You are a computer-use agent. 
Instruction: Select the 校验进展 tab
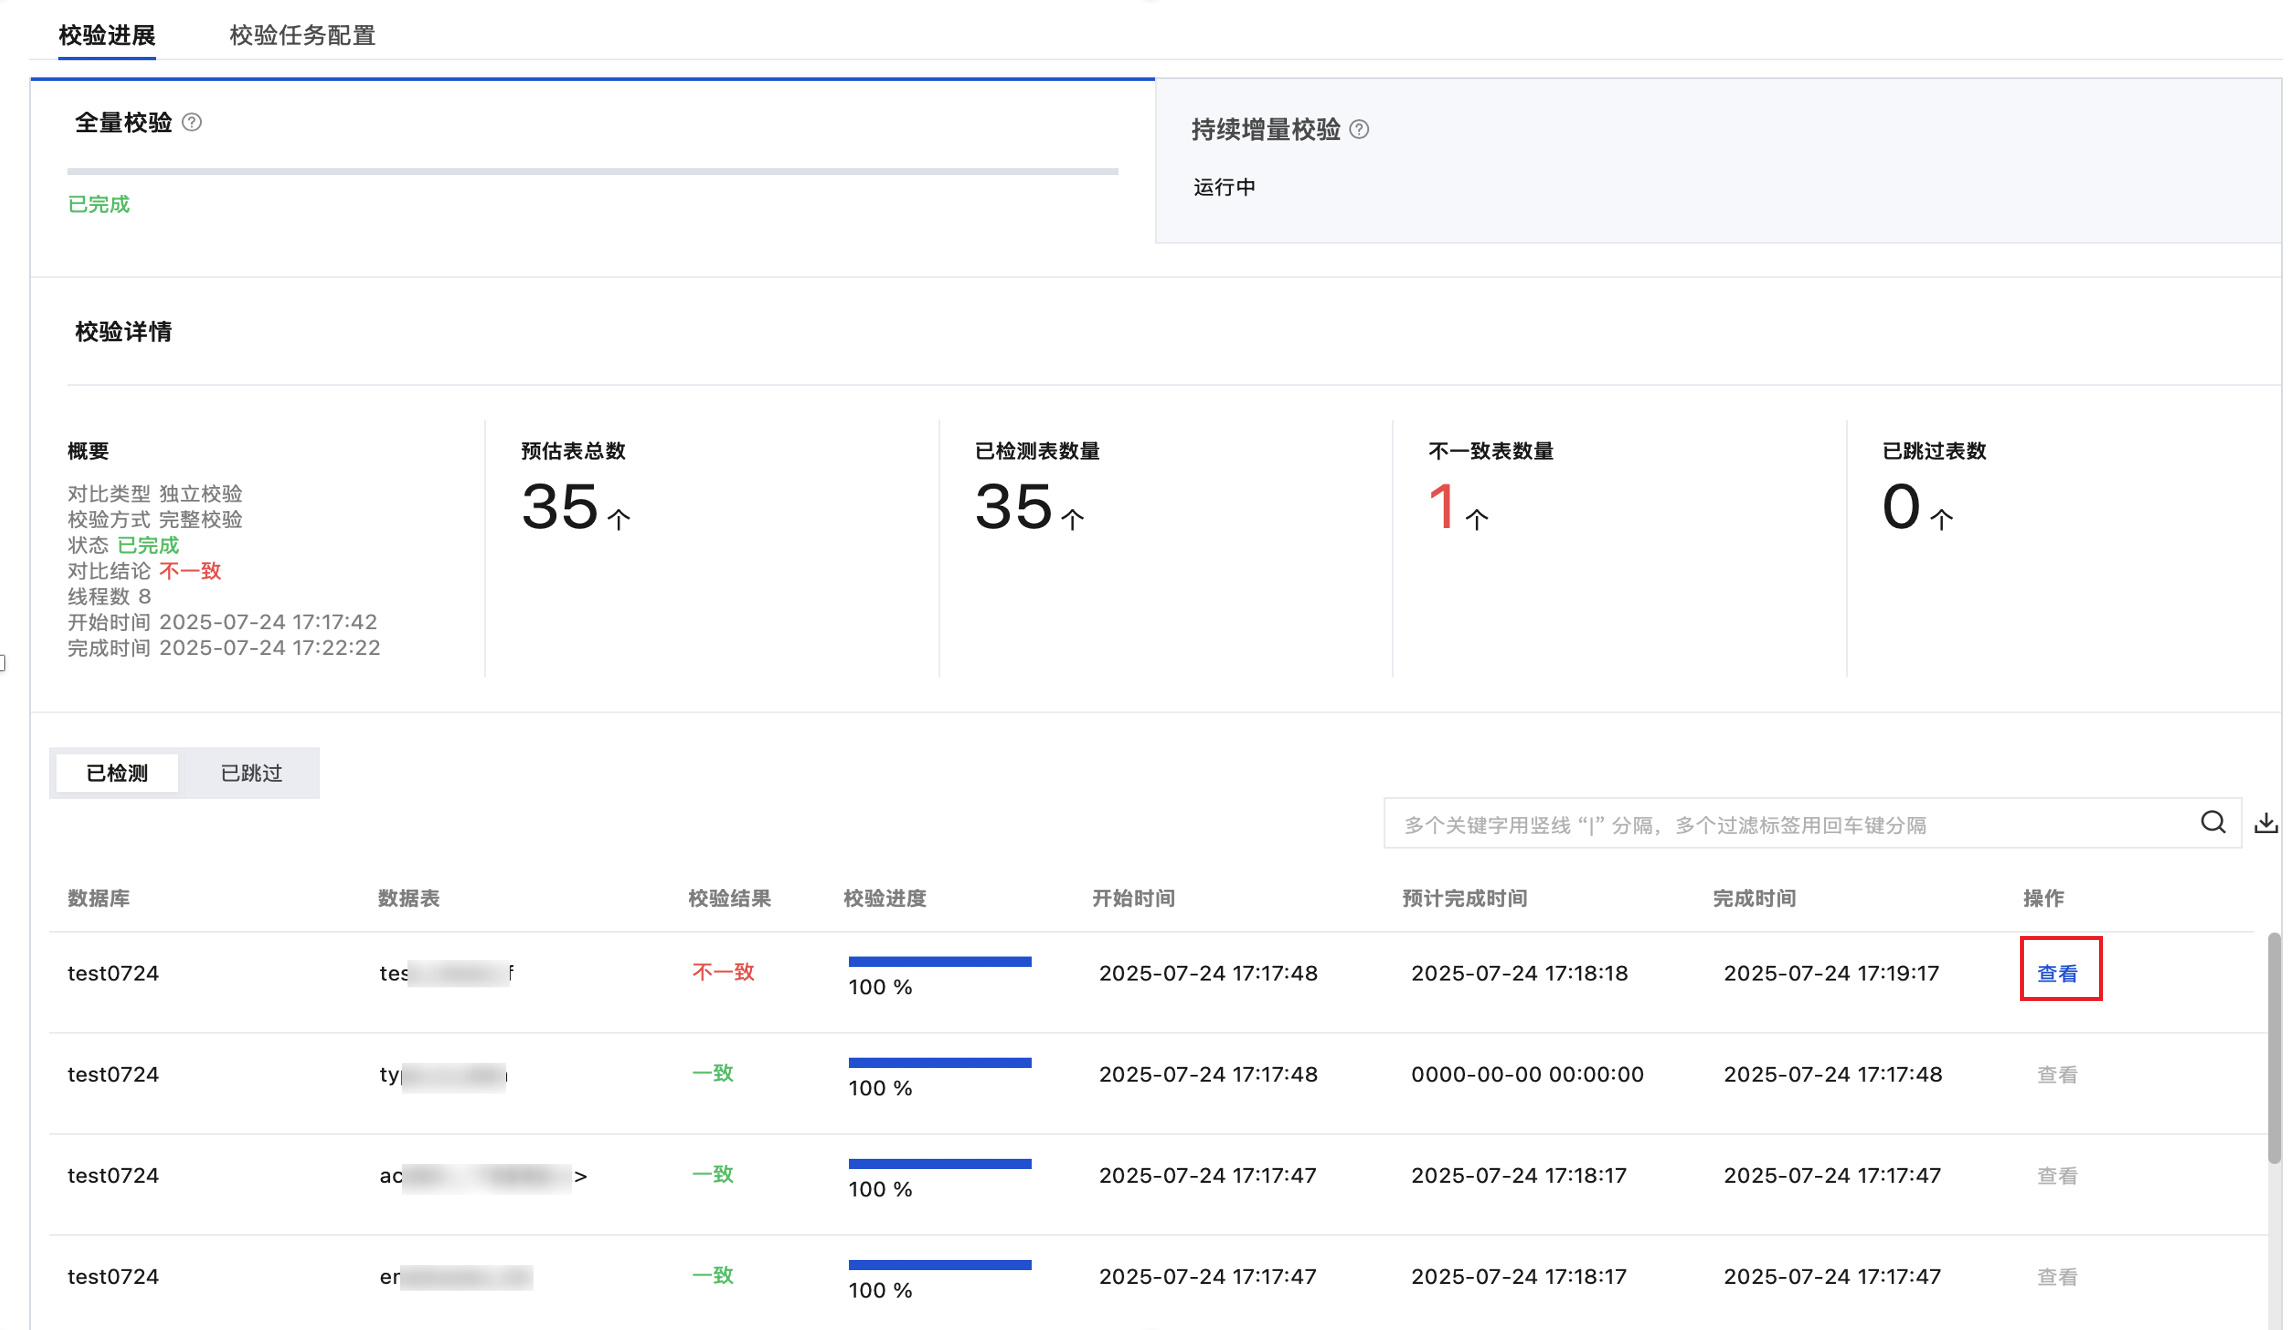pos(107,35)
